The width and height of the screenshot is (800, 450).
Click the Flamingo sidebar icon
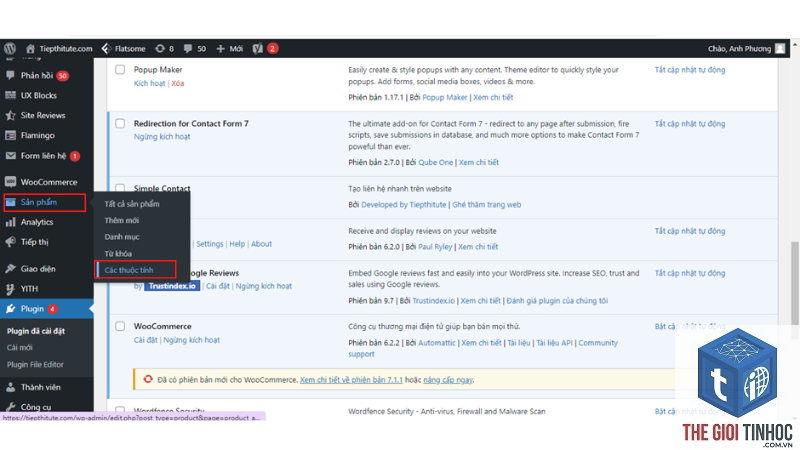[10, 135]
